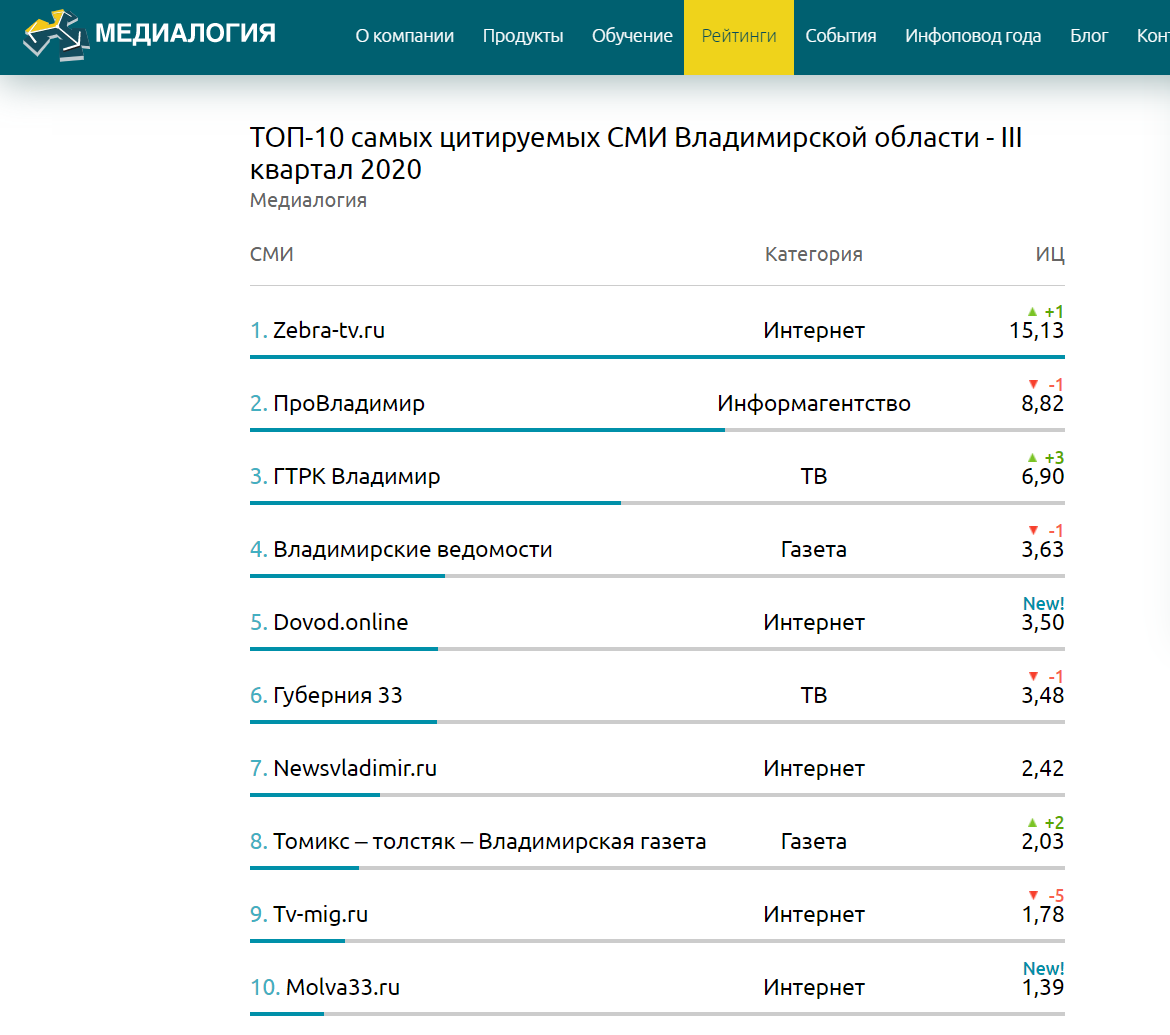Click the ИЦ value 1,78

(x=1042, y=914)
